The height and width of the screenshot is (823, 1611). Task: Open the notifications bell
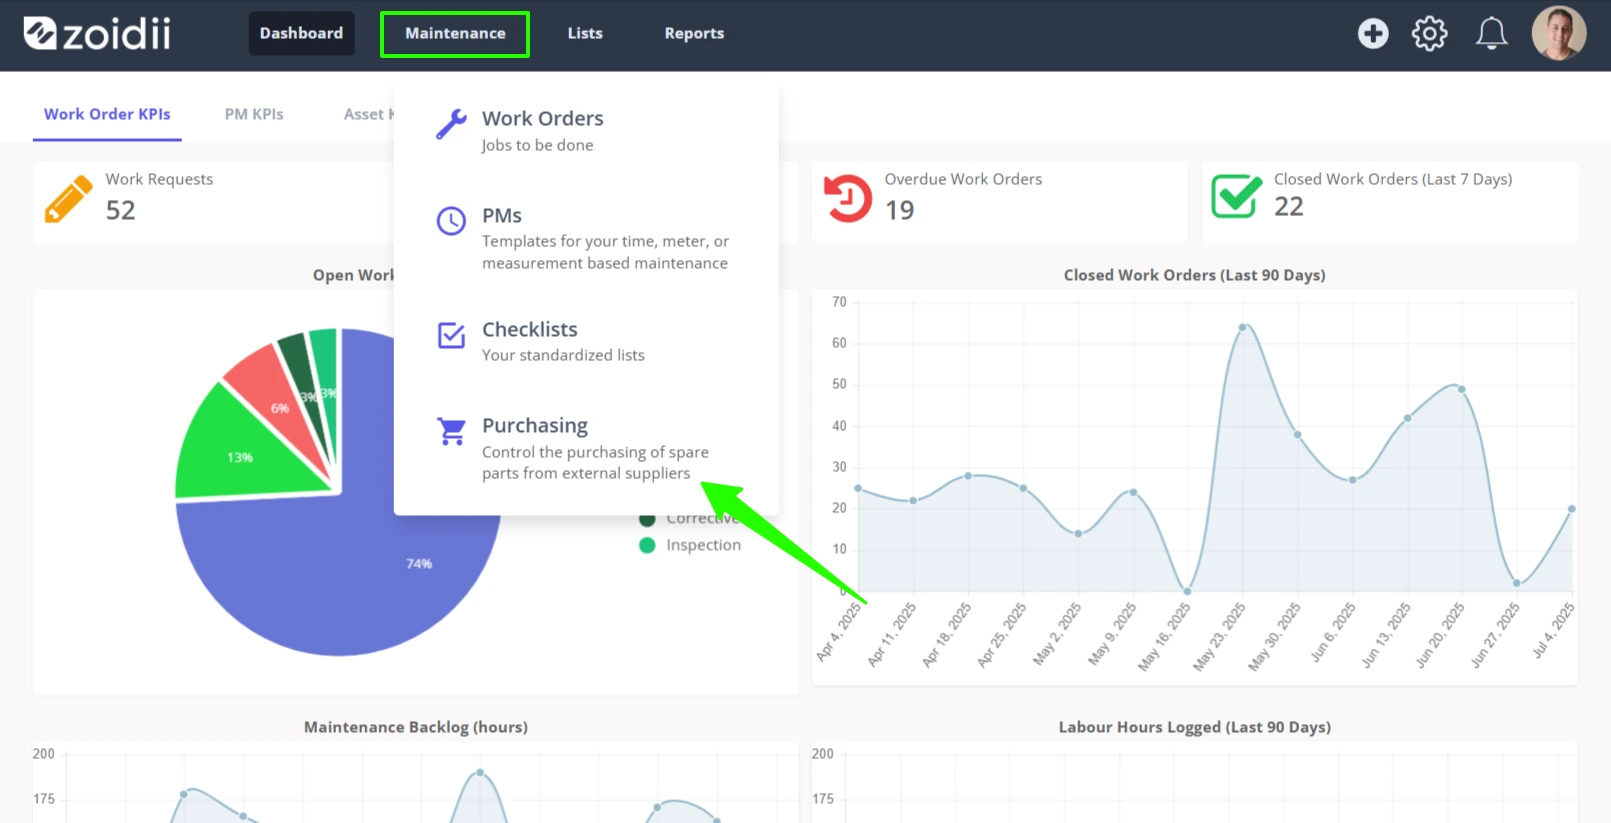pos(1491,33)
